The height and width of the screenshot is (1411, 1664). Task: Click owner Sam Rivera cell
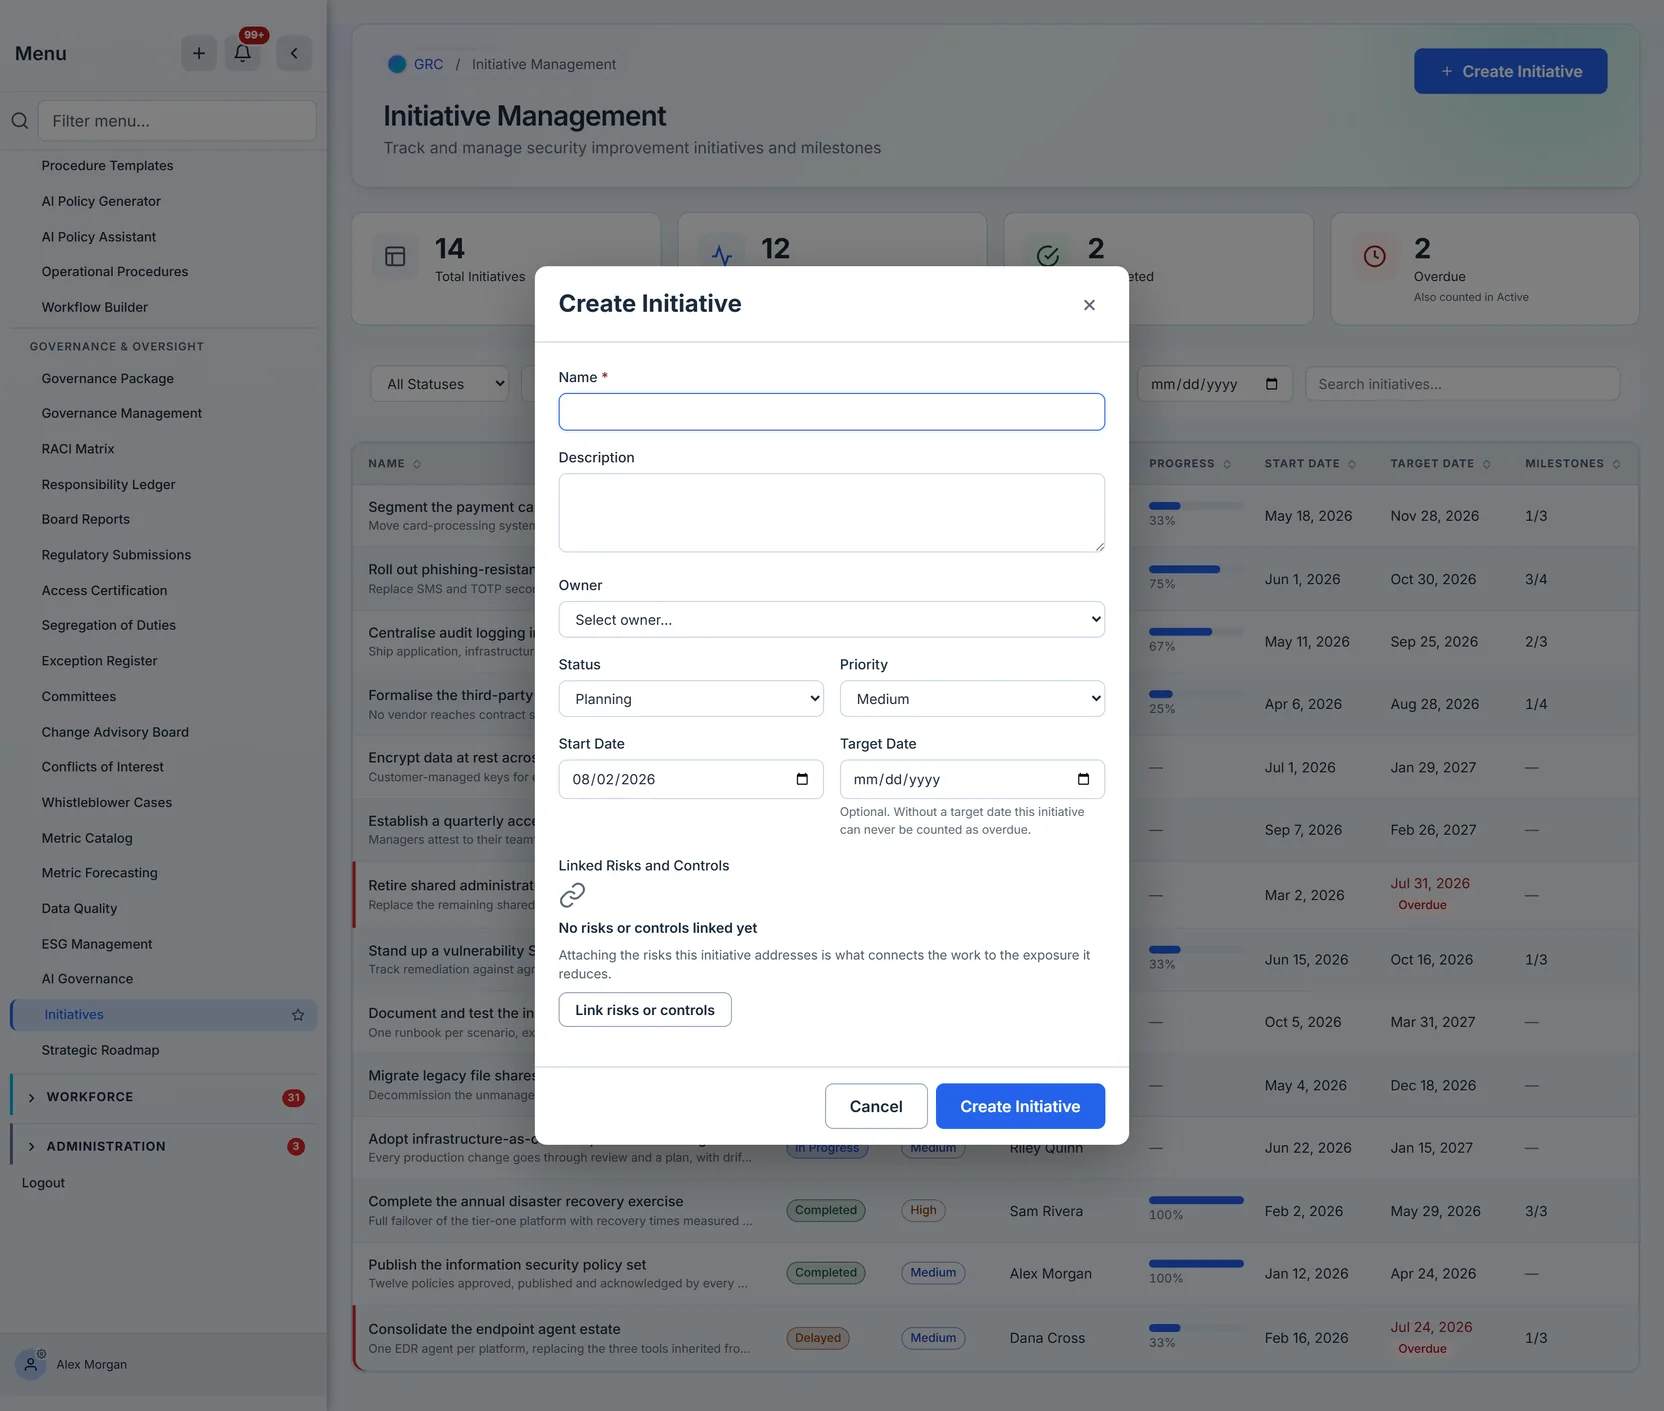pos(1046,1211)
